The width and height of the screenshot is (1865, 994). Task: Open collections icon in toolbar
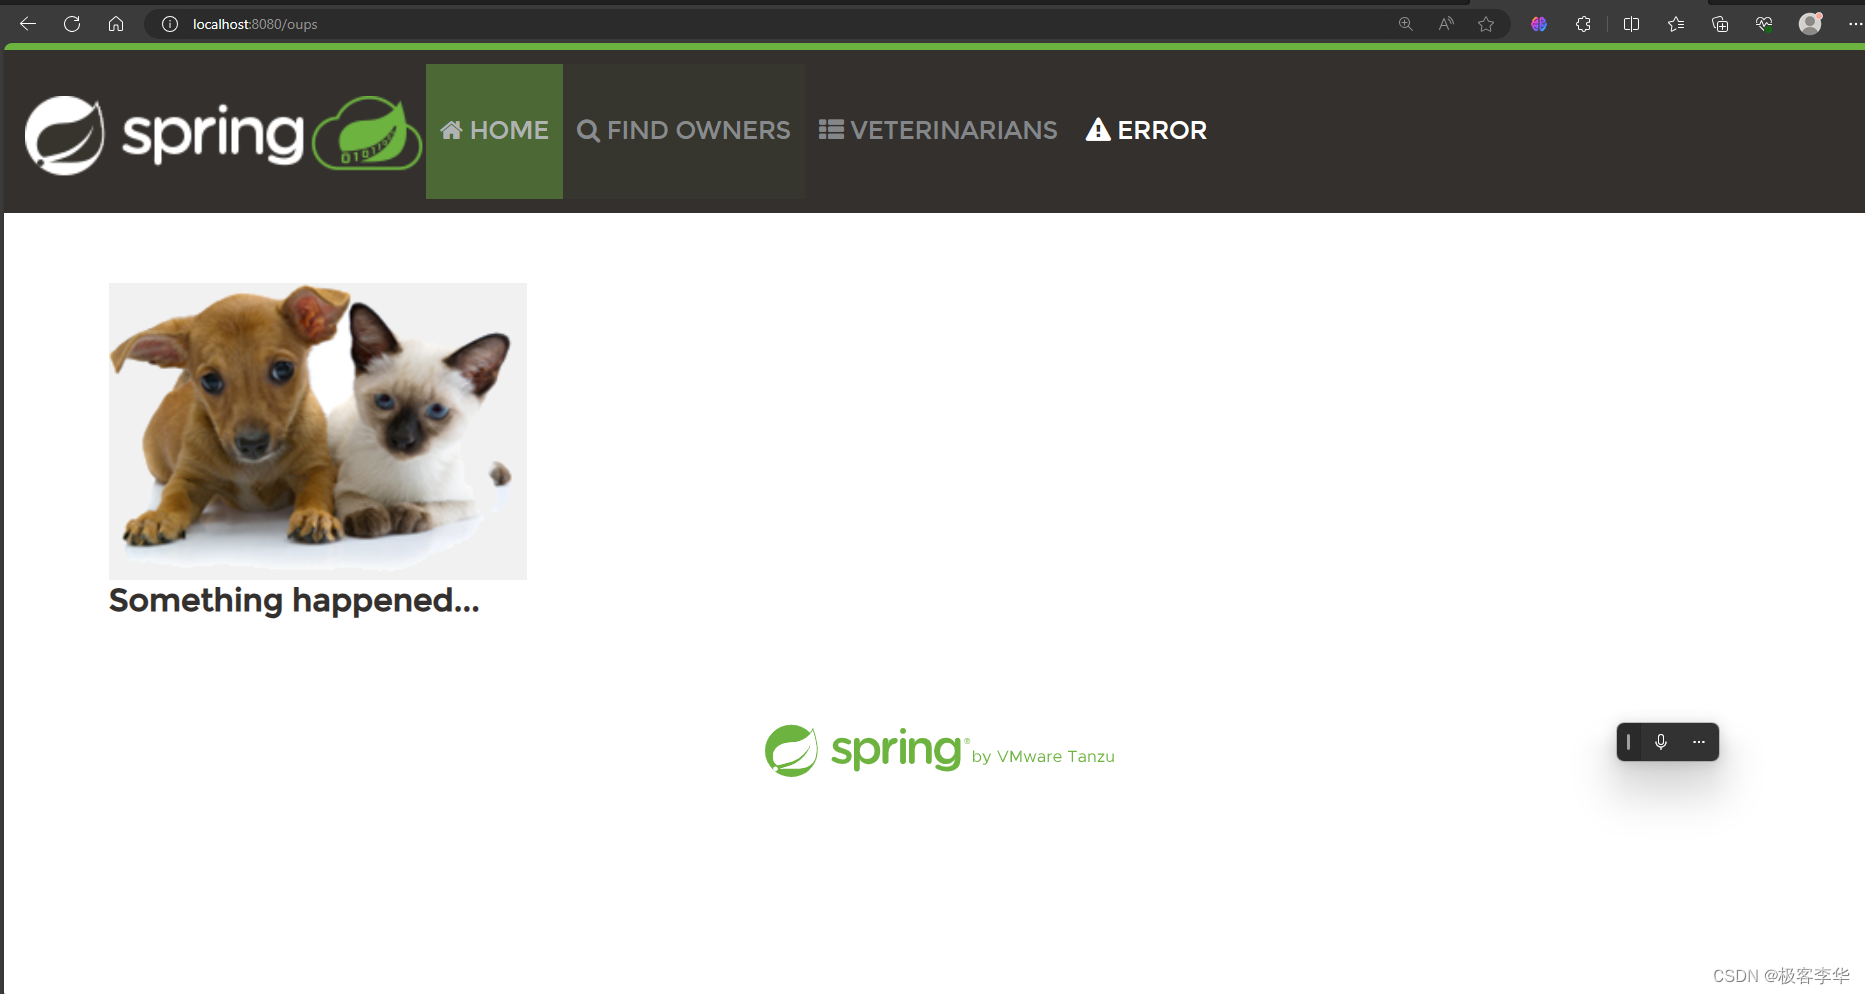[x=1720, y=24]
